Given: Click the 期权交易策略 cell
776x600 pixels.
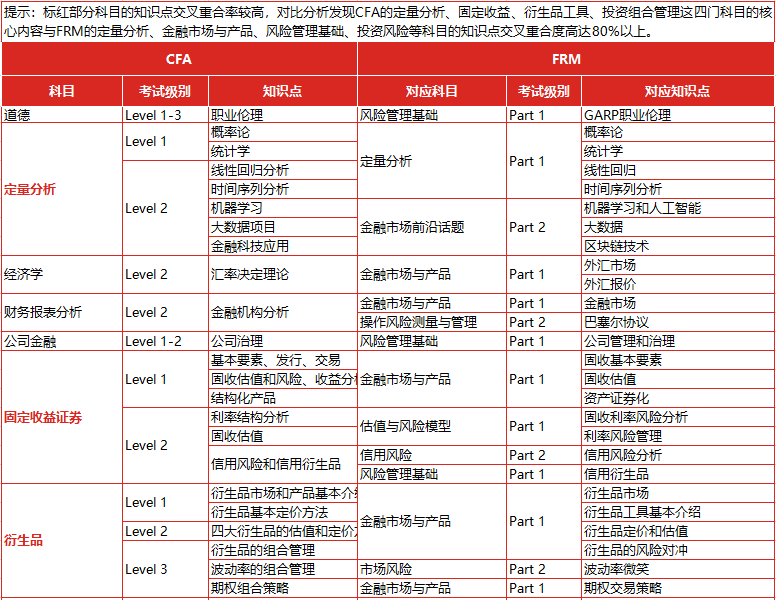Looking at the screenshot, I should (678, 588).
